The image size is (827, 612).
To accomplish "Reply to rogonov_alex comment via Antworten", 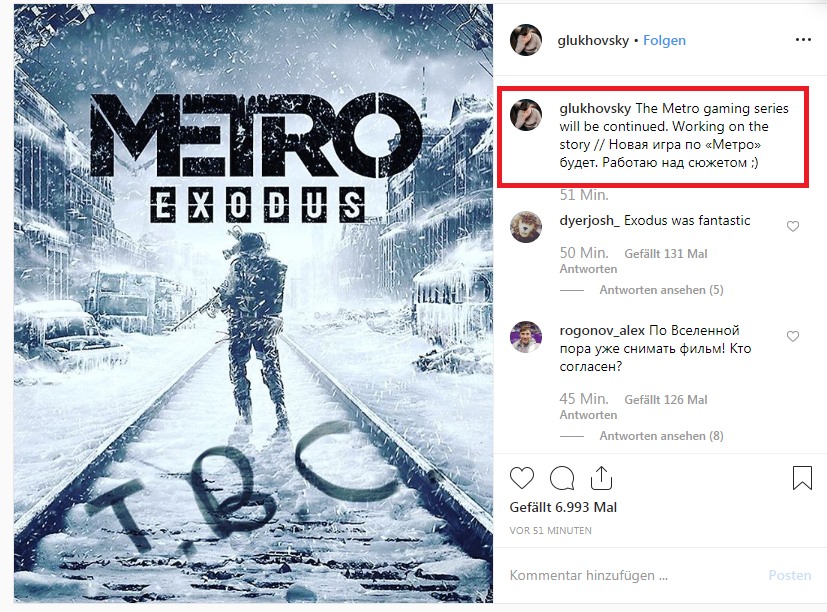I will point(588,415).
